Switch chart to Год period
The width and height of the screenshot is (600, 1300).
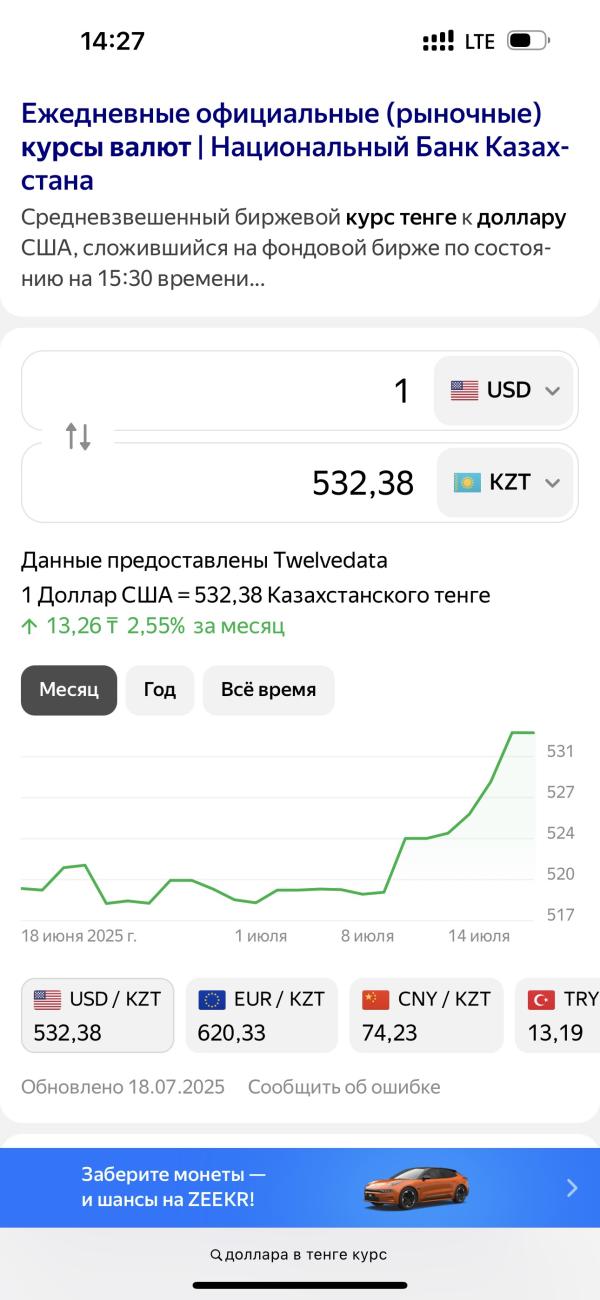tap(160, 690)
